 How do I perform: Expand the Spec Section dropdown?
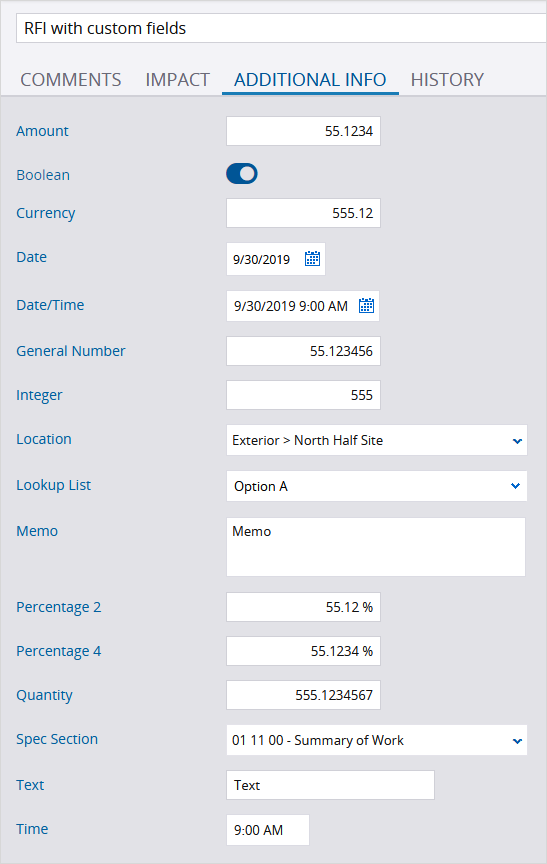click(x=517, y=741)
